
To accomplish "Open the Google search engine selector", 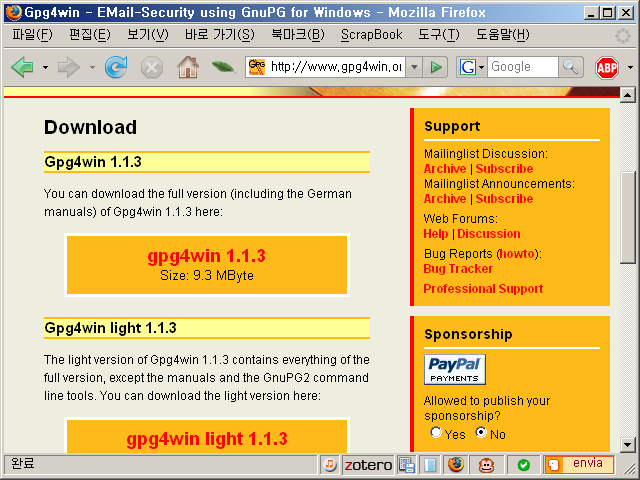I will 471,67.
